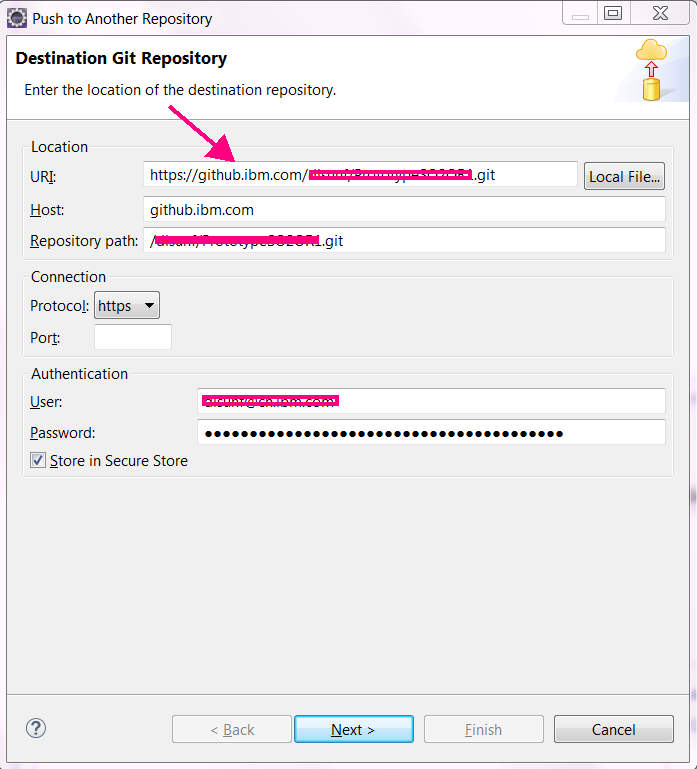Viewport: 697px width, 769px height.
Task: Click the Destination Git Repository heading
Action: click(x=121, y=58)
